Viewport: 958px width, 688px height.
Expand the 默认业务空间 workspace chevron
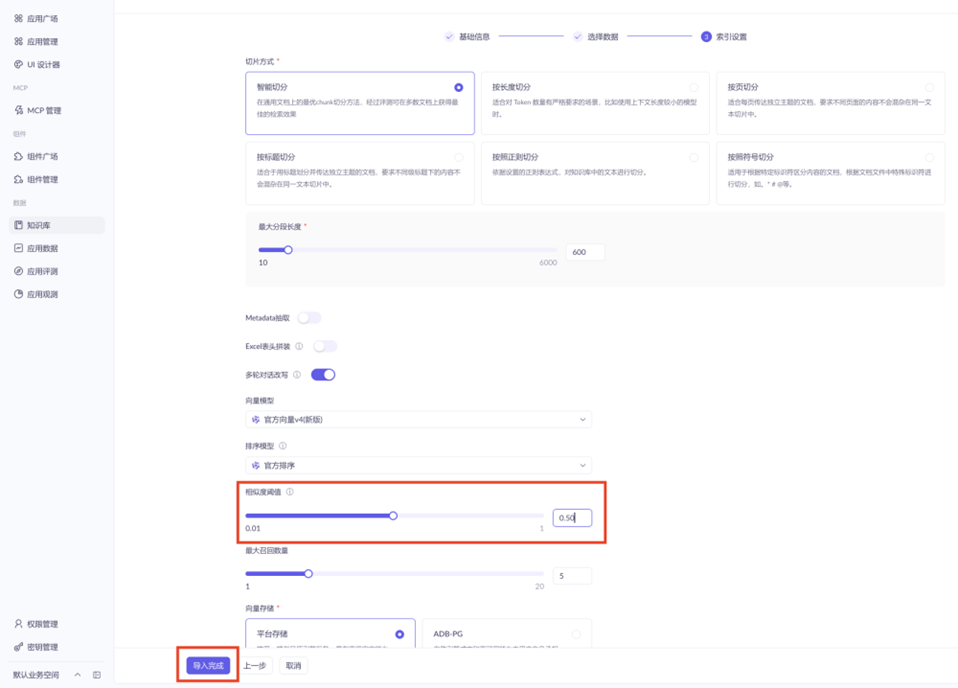click(x=78, y=675)
